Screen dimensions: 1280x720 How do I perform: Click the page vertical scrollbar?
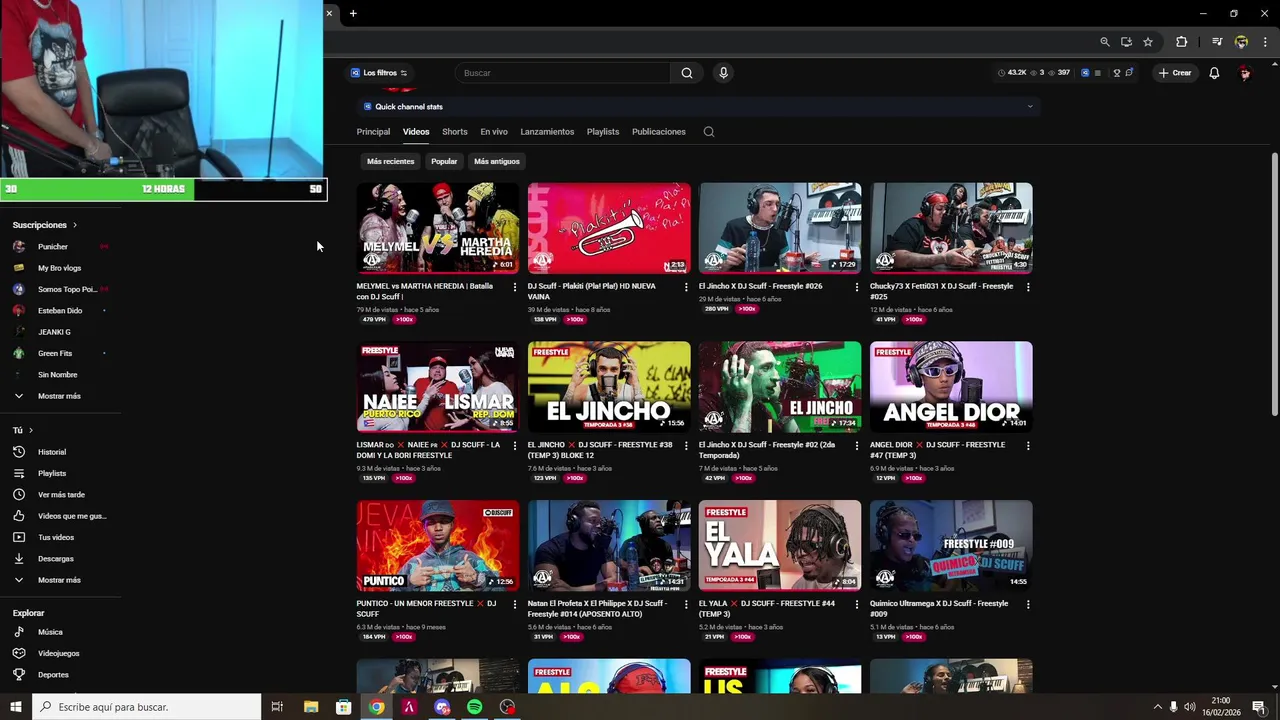(x=1275, y=284)
